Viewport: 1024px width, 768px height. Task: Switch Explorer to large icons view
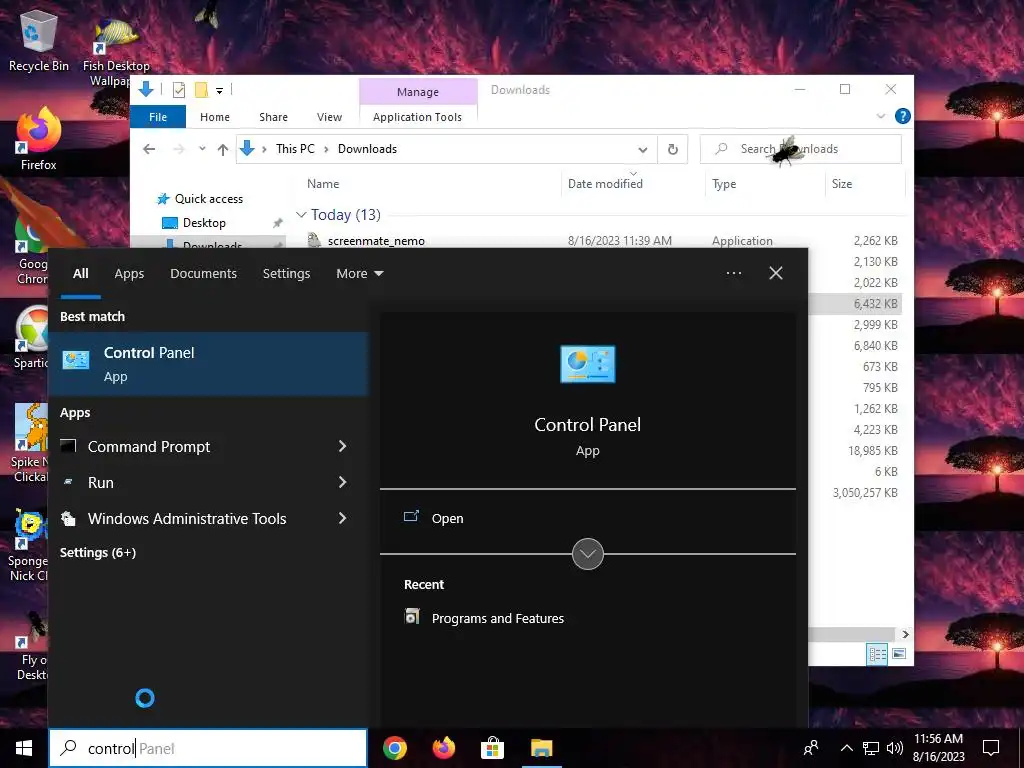coord(899,654)
